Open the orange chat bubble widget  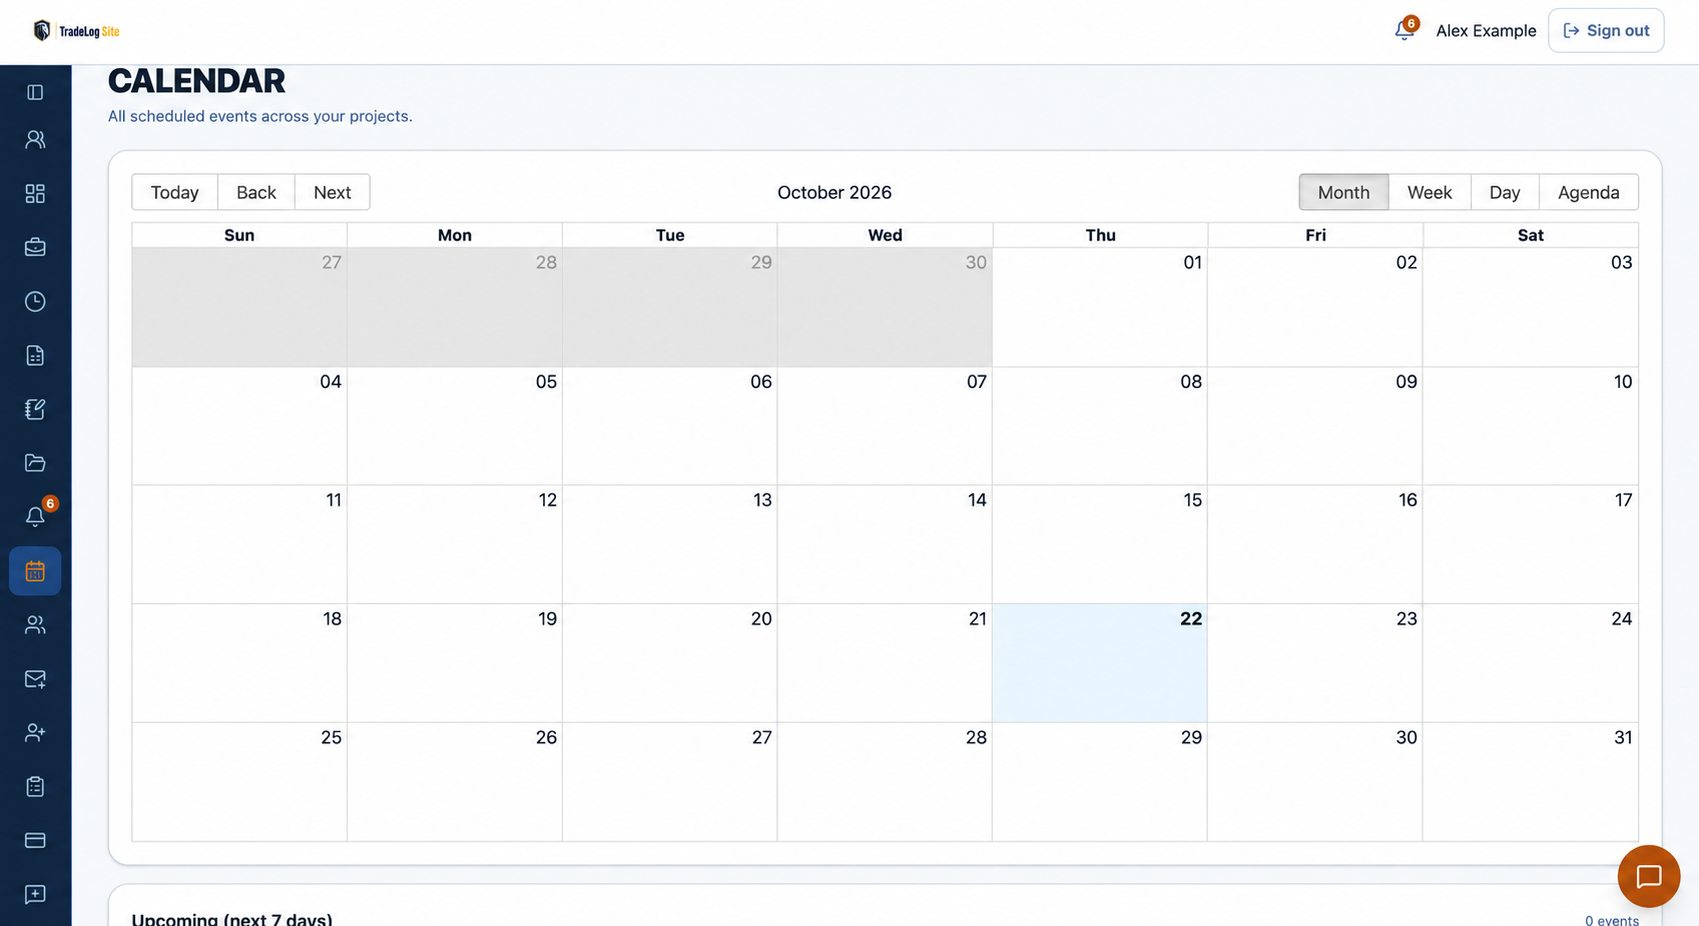pyautogui.click(x=1648, y=876)
